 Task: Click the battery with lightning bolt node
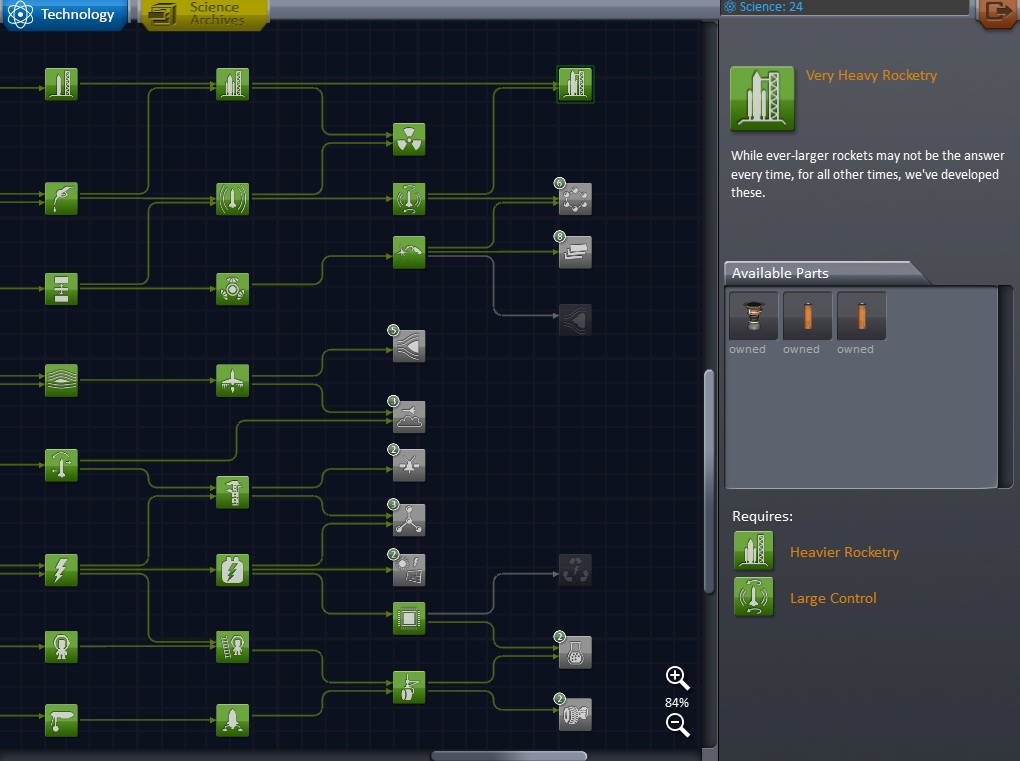pos(232,571)
